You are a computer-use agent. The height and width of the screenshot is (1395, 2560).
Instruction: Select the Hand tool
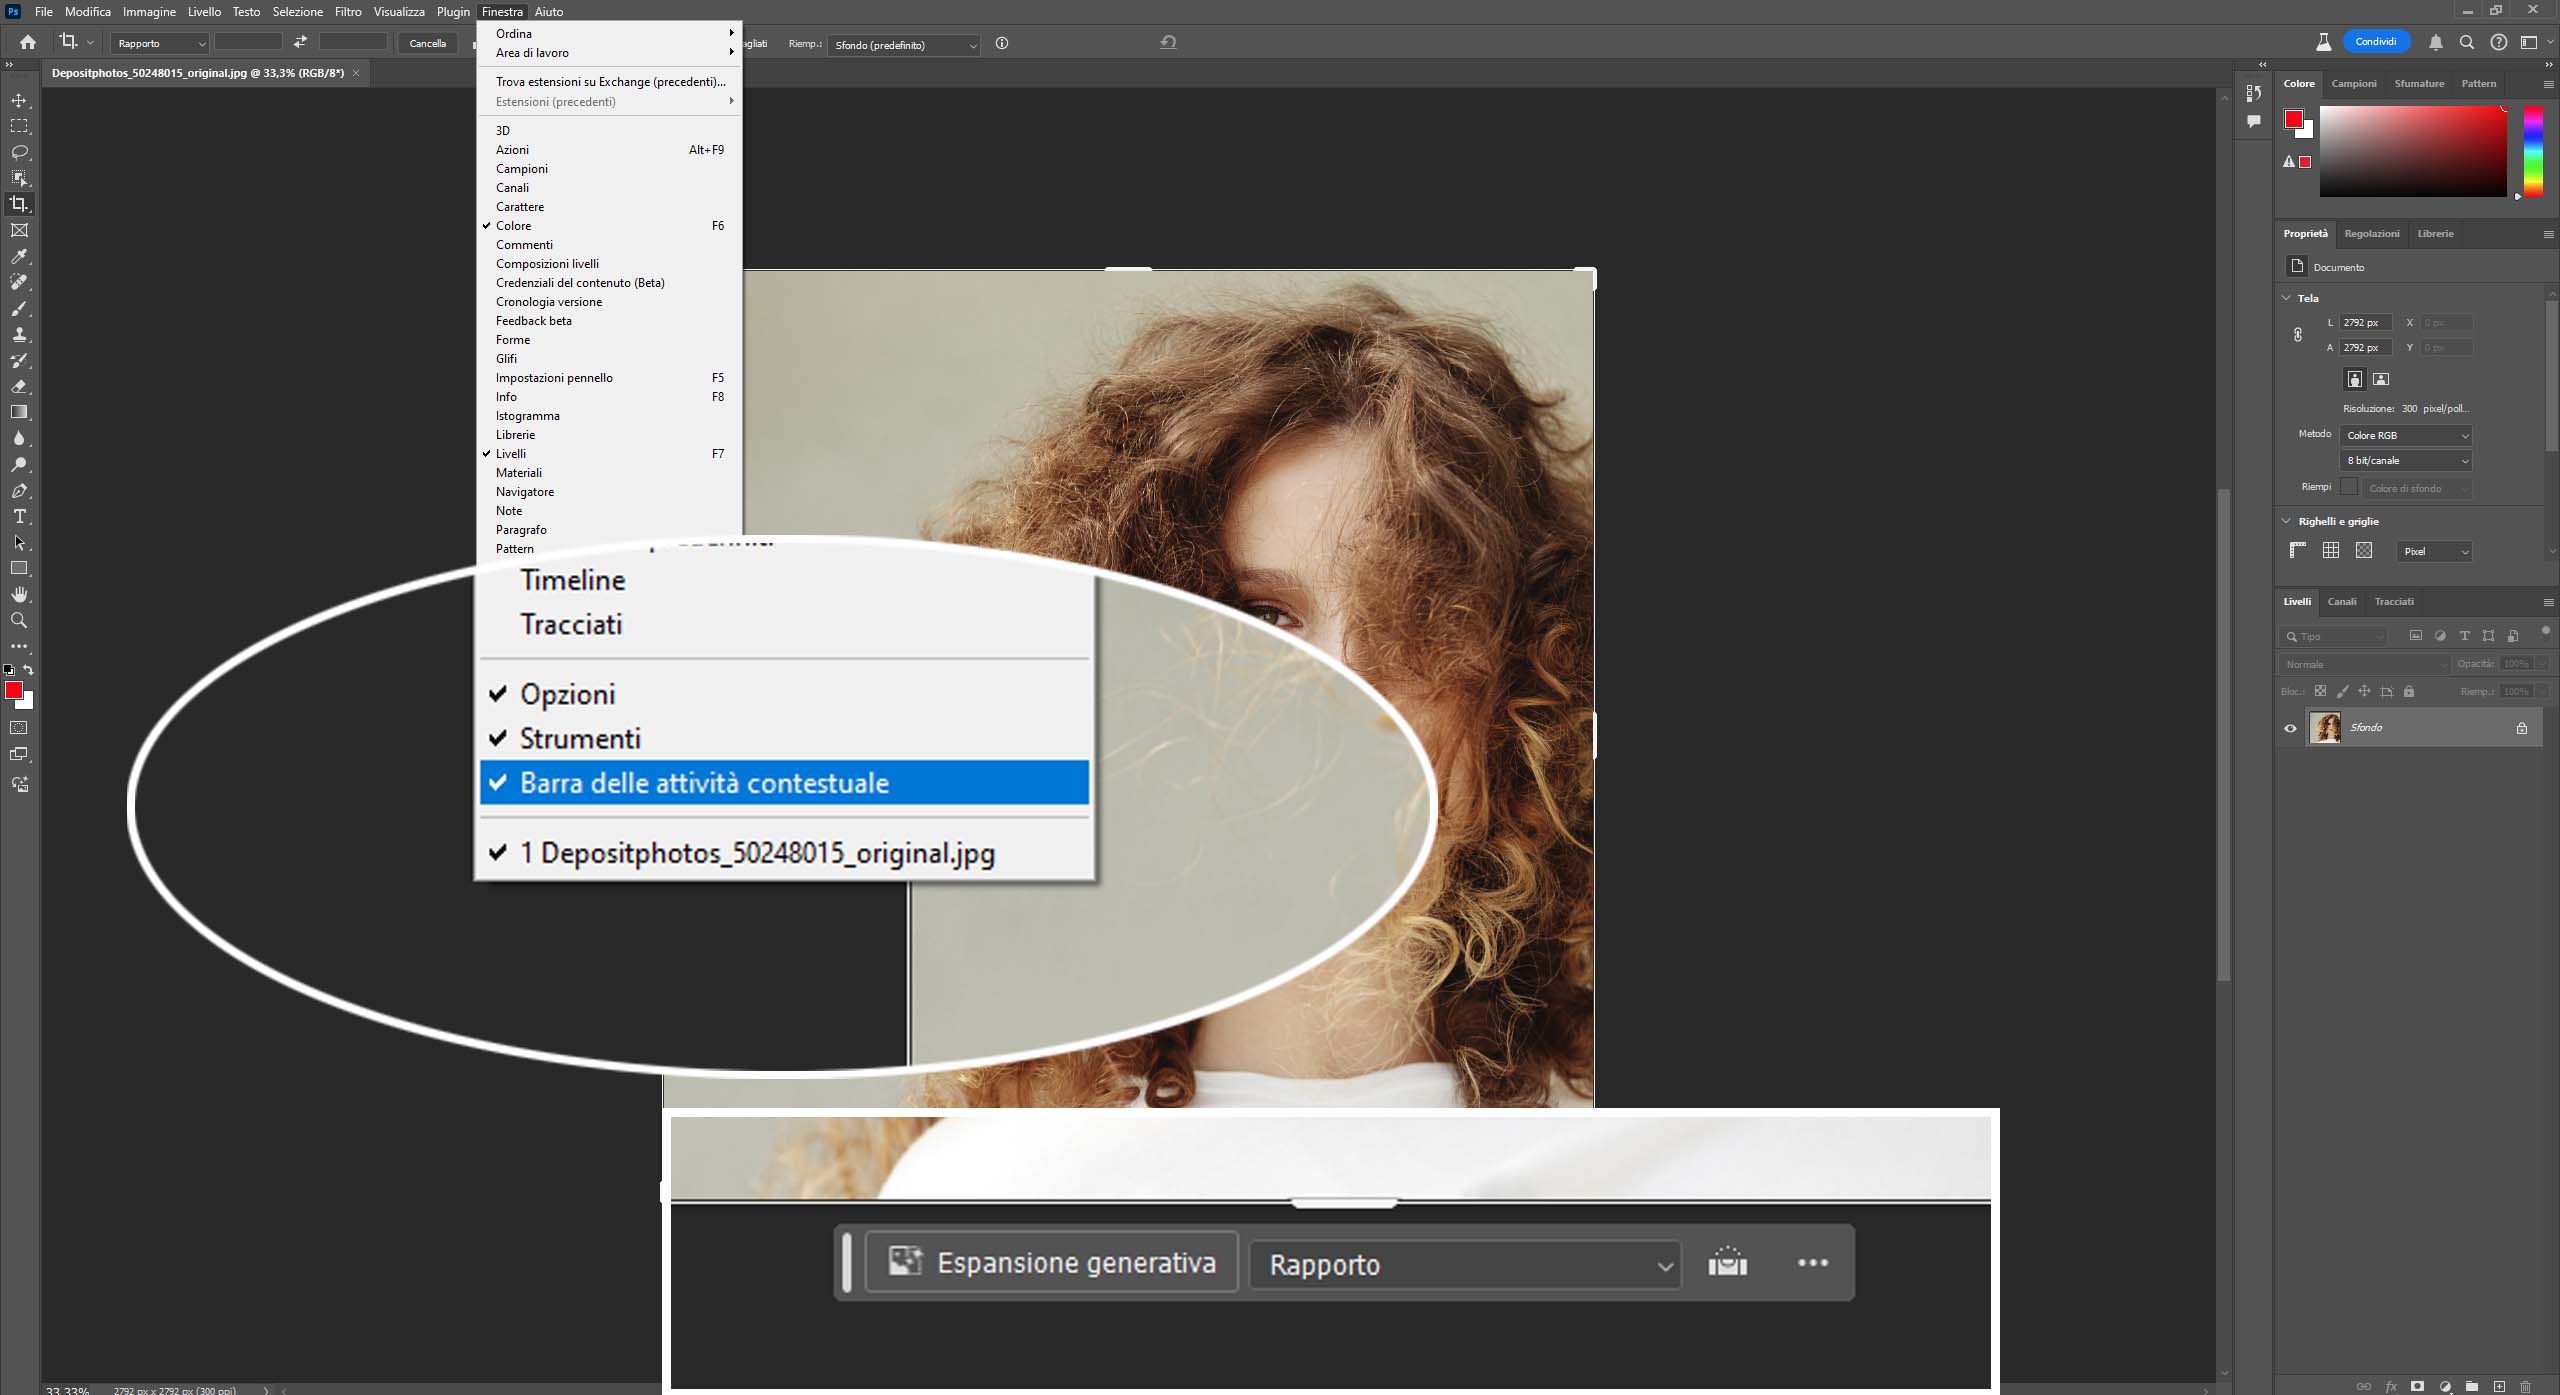pyautogui.click(x=19, y=594)
